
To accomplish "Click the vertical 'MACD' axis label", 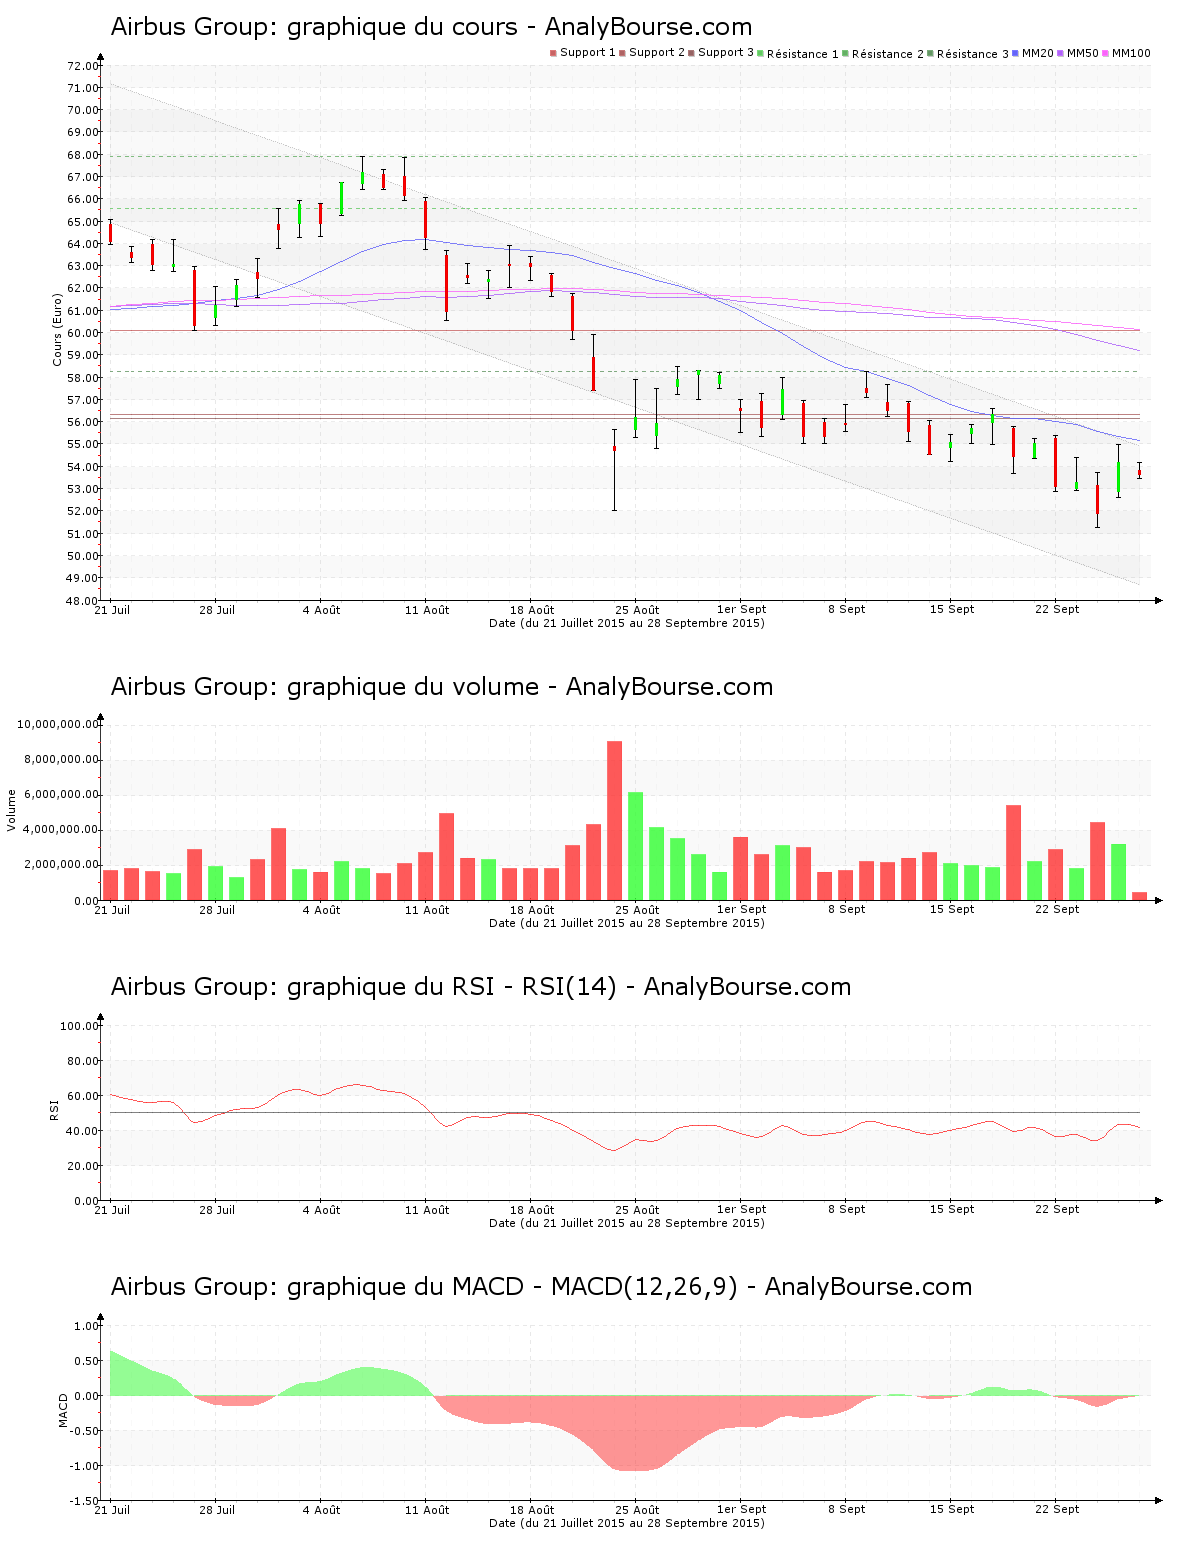I will coord(64,1410).
